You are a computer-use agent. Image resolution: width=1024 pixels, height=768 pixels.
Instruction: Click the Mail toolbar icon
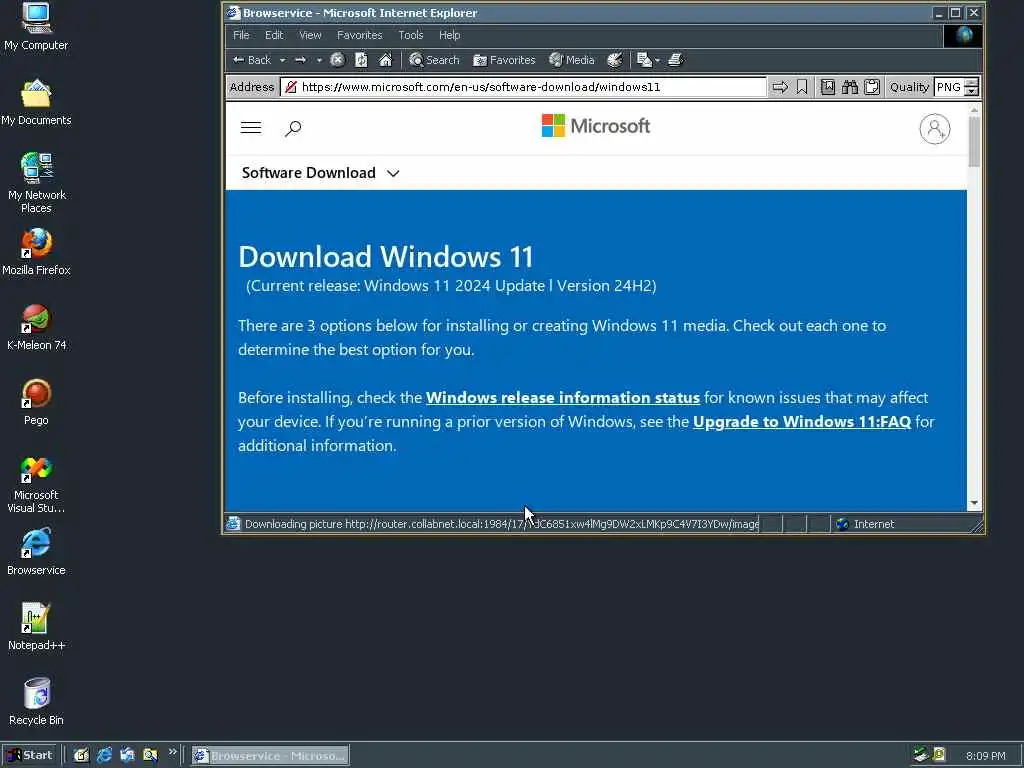pos(644,60)
